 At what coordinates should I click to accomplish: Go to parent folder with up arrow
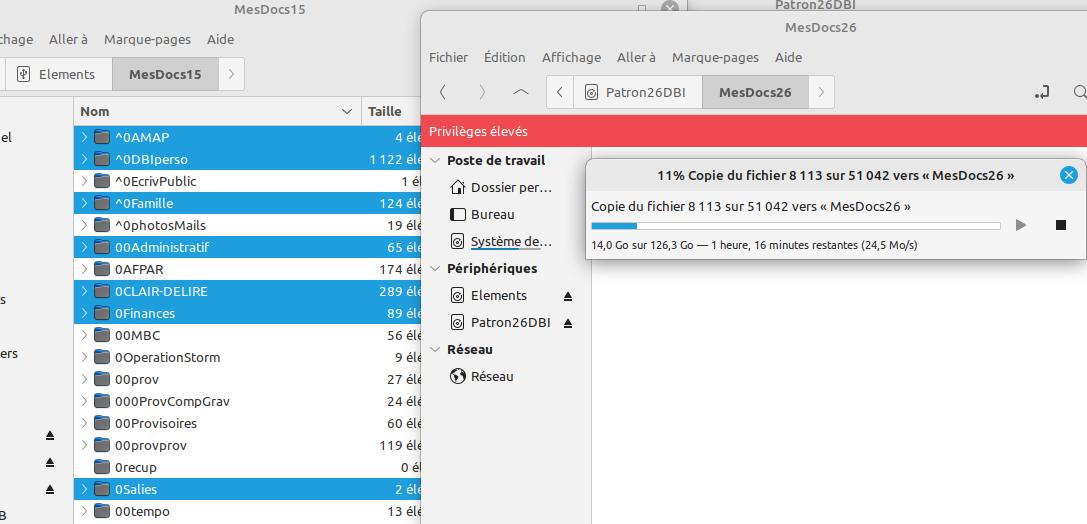click(x=520, y=92)
